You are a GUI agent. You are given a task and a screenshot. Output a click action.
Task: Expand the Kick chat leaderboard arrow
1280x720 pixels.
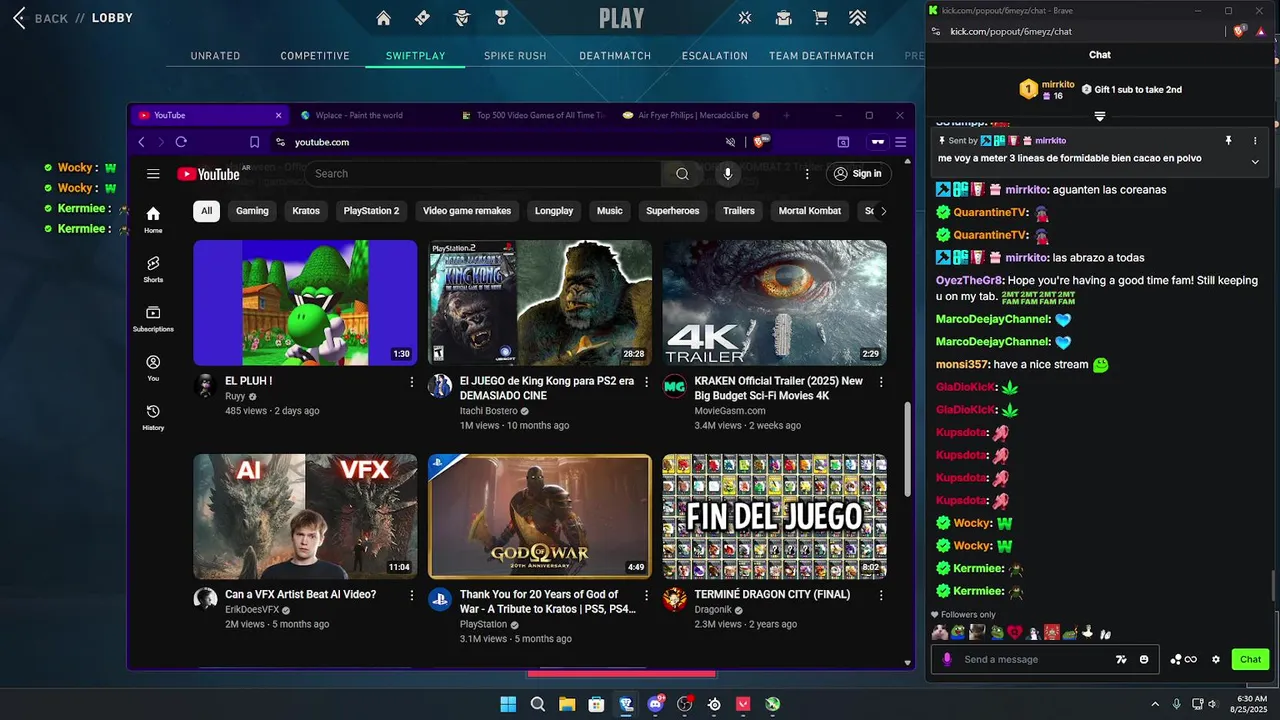pyautogui.click(x=1100, y=116)
